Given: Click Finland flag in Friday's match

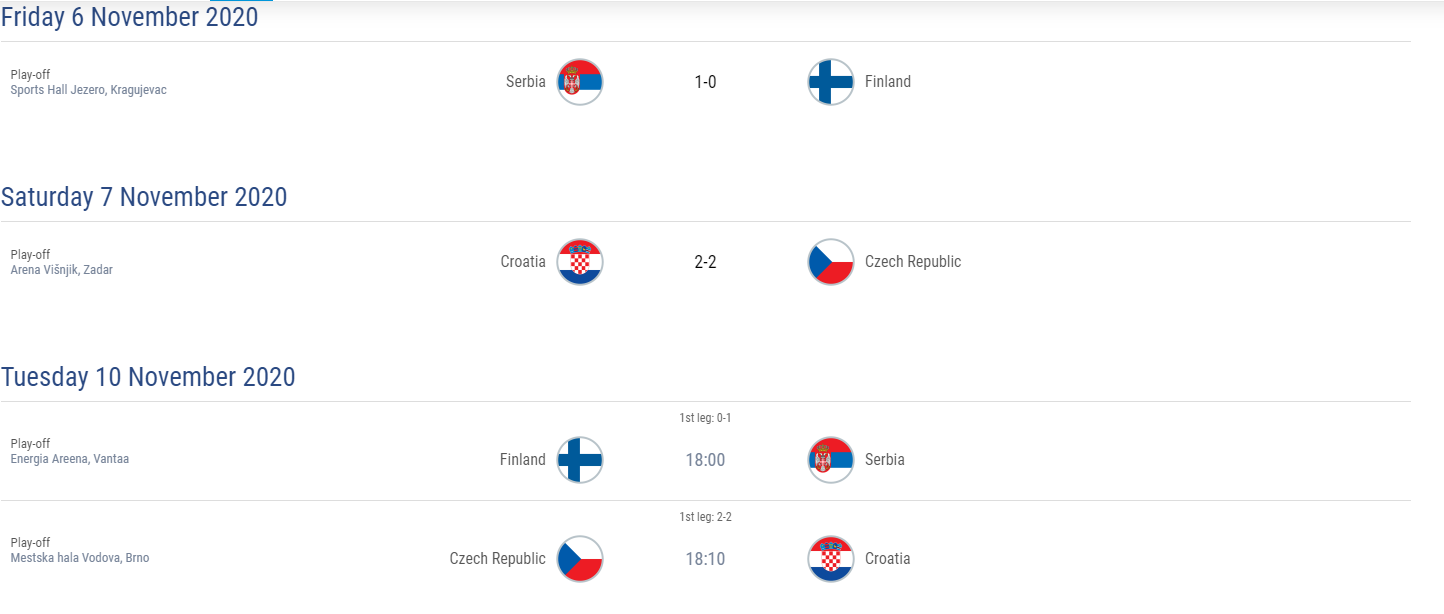Looking at the screenshot, I should coord(831,82).
